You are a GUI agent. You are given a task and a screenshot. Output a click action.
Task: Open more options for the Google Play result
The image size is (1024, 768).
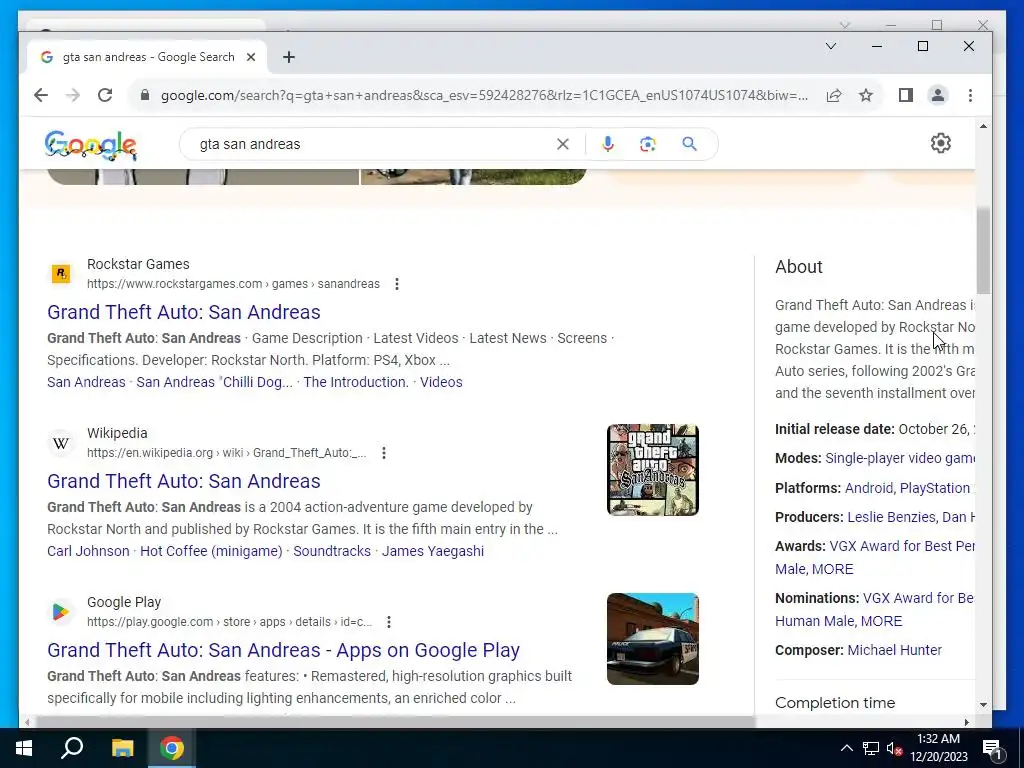tap(389, 622)
